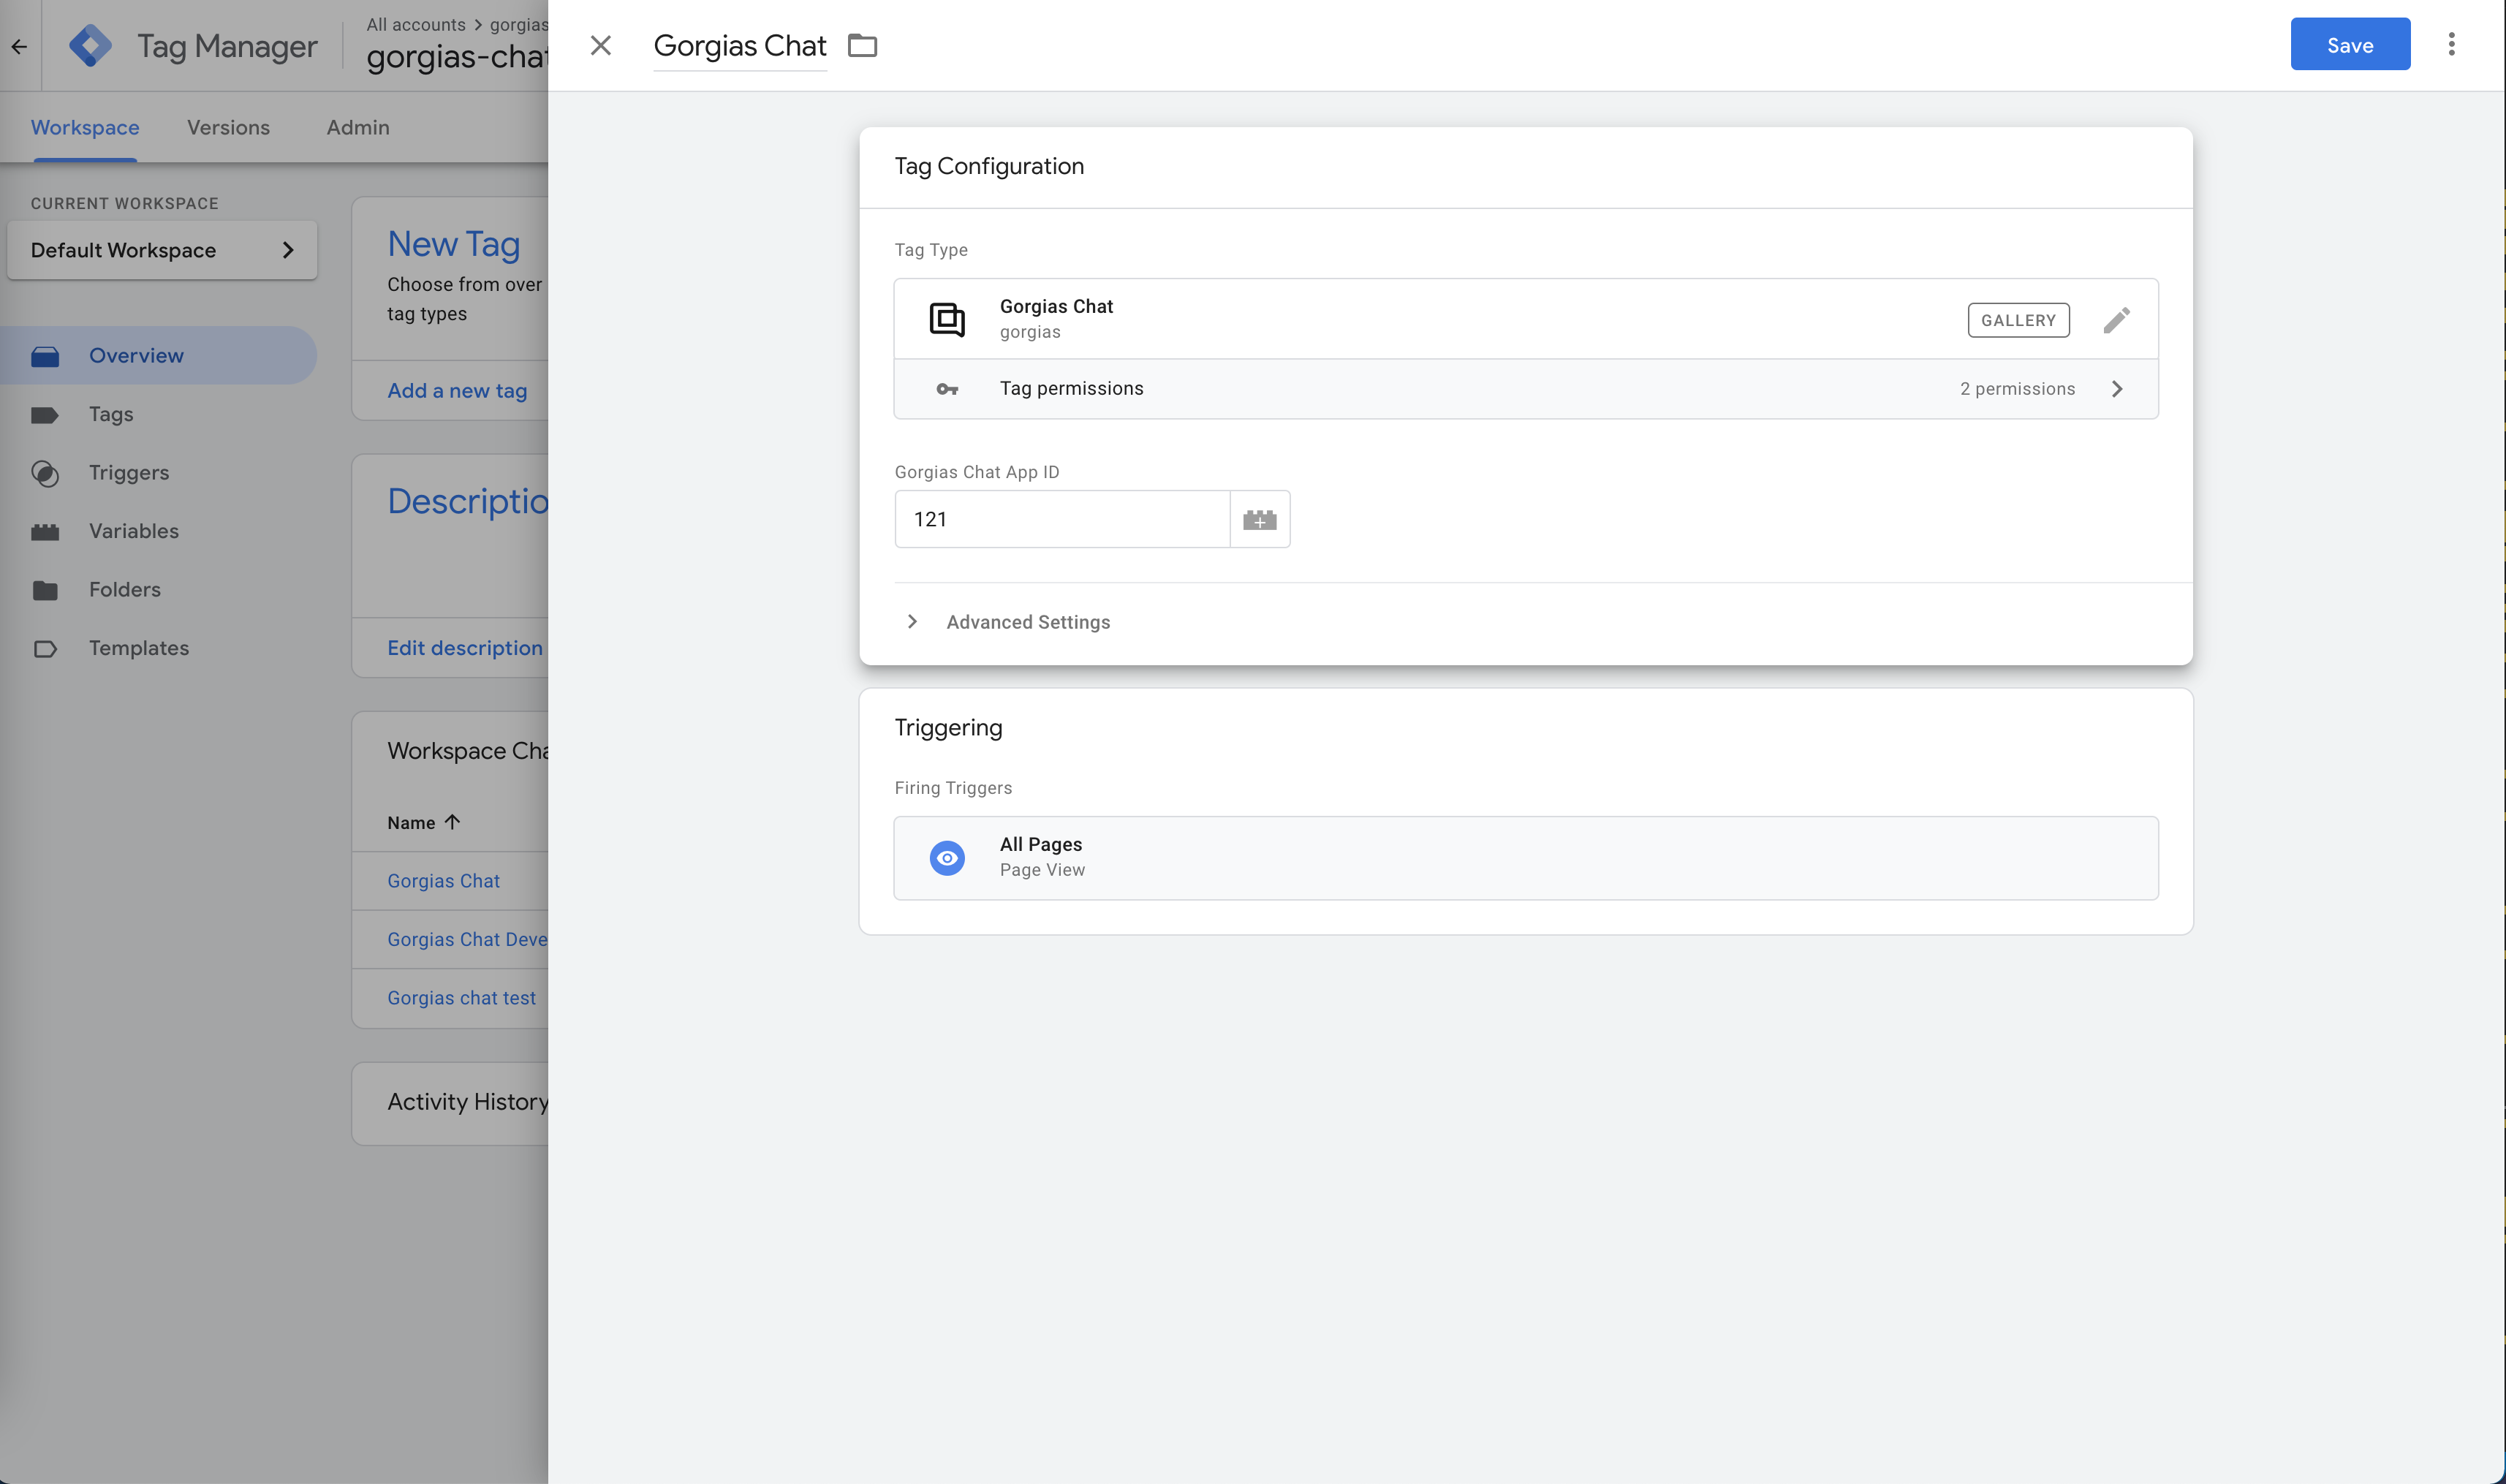
Task: Open Templates in the sidebar
Action: coord(138,648)
